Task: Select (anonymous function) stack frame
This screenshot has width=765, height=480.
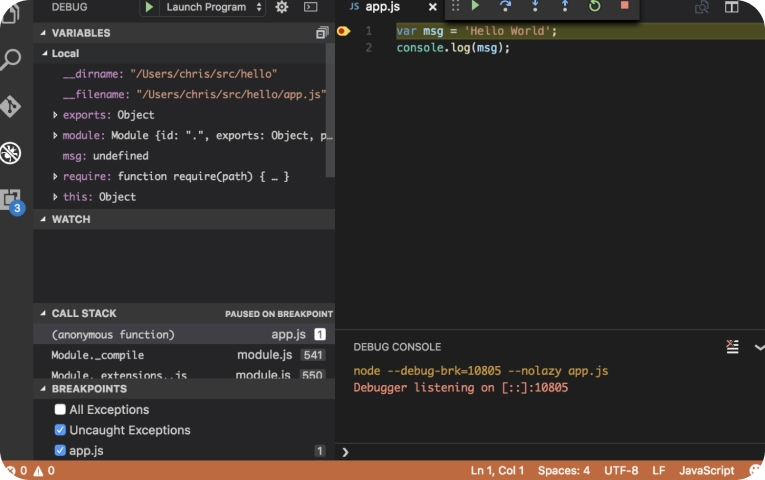Action: coord(184,334)
